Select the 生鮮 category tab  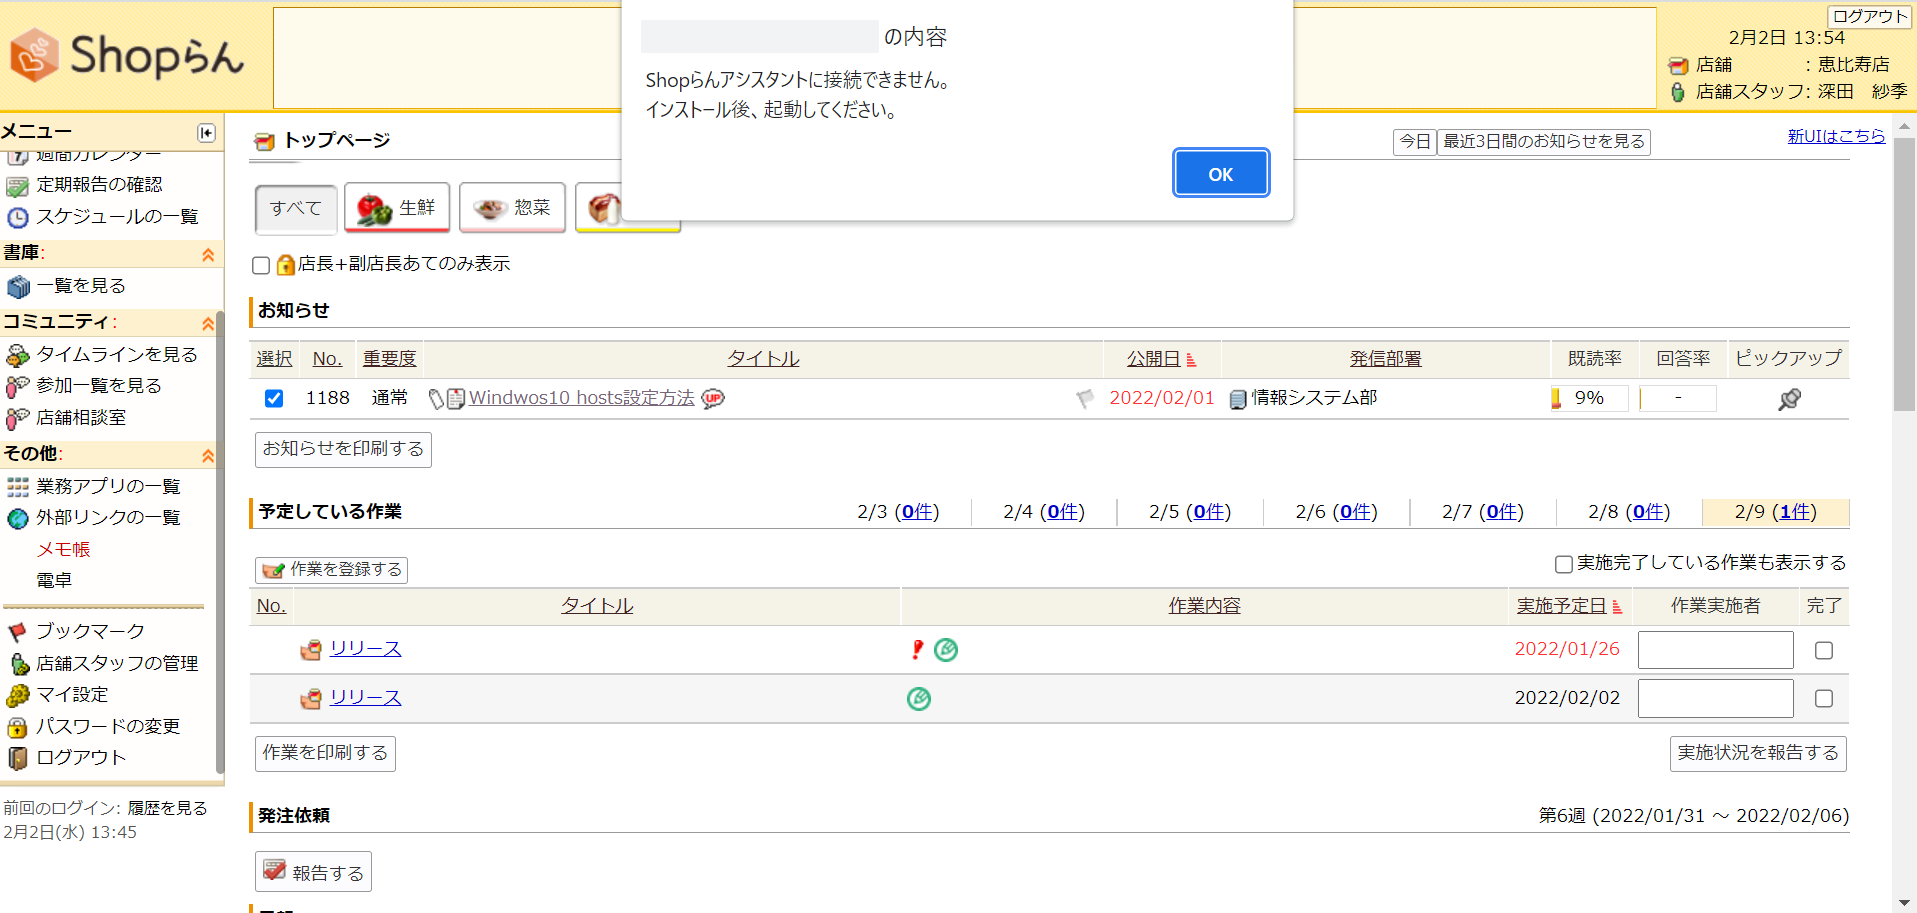(x=397, y=208)
